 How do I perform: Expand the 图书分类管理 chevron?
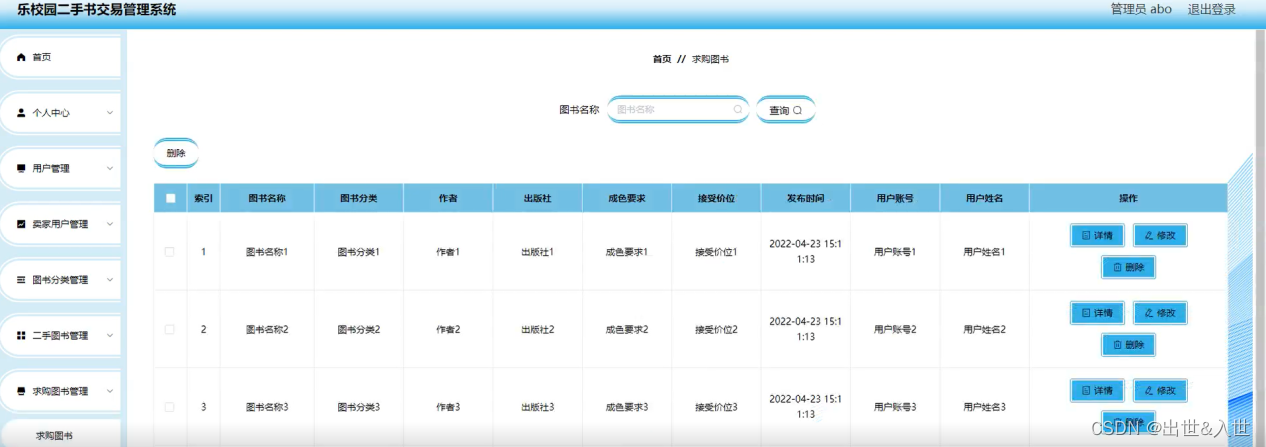tap(110, 280)
